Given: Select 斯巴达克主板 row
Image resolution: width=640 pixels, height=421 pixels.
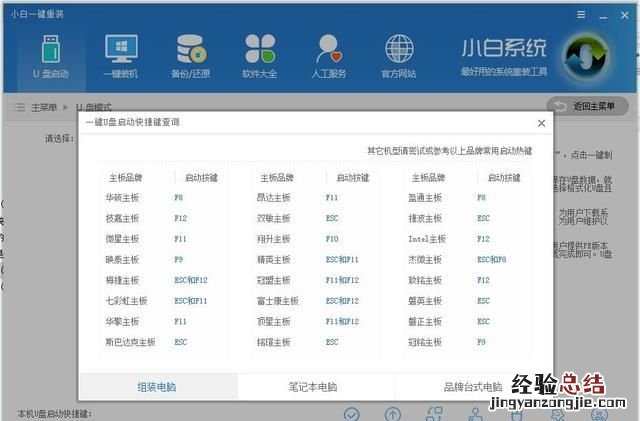Looking at the screenshot, I should 130,342.
